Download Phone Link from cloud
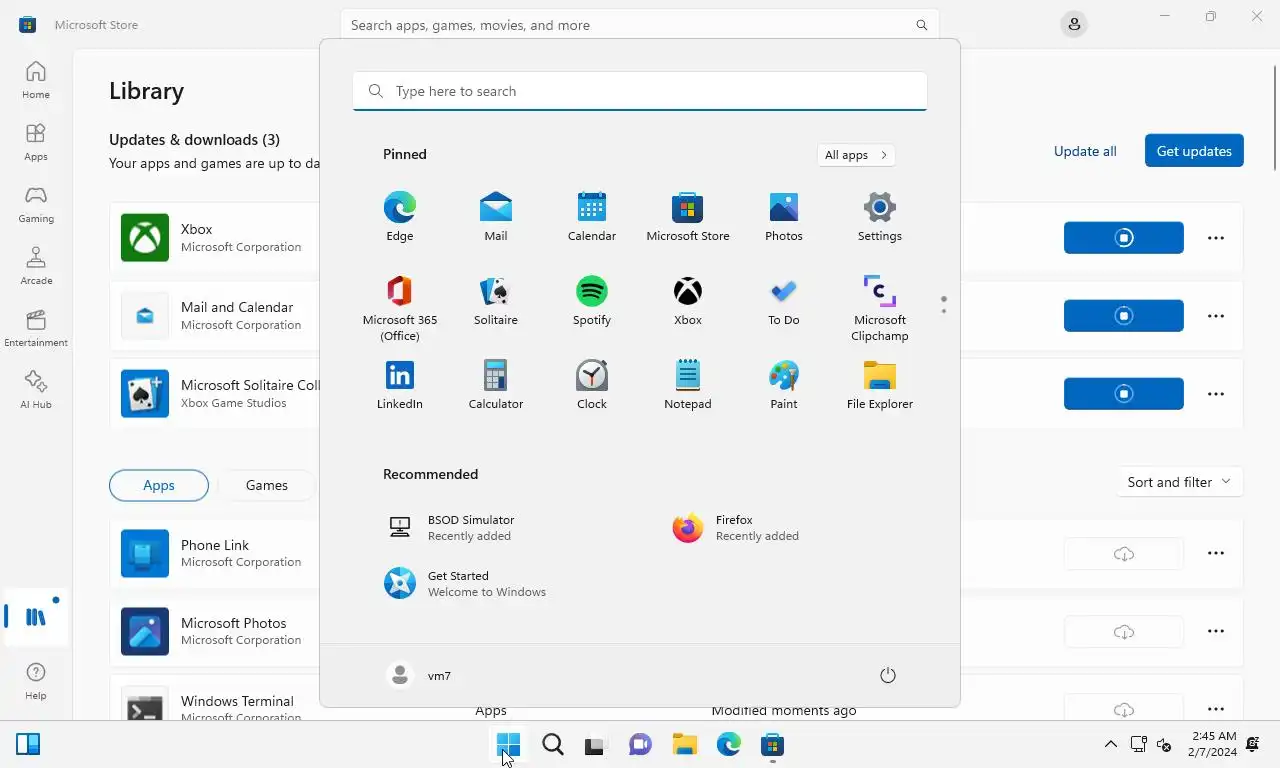Screen dimensions: 1280x768 coord(1124,553)
